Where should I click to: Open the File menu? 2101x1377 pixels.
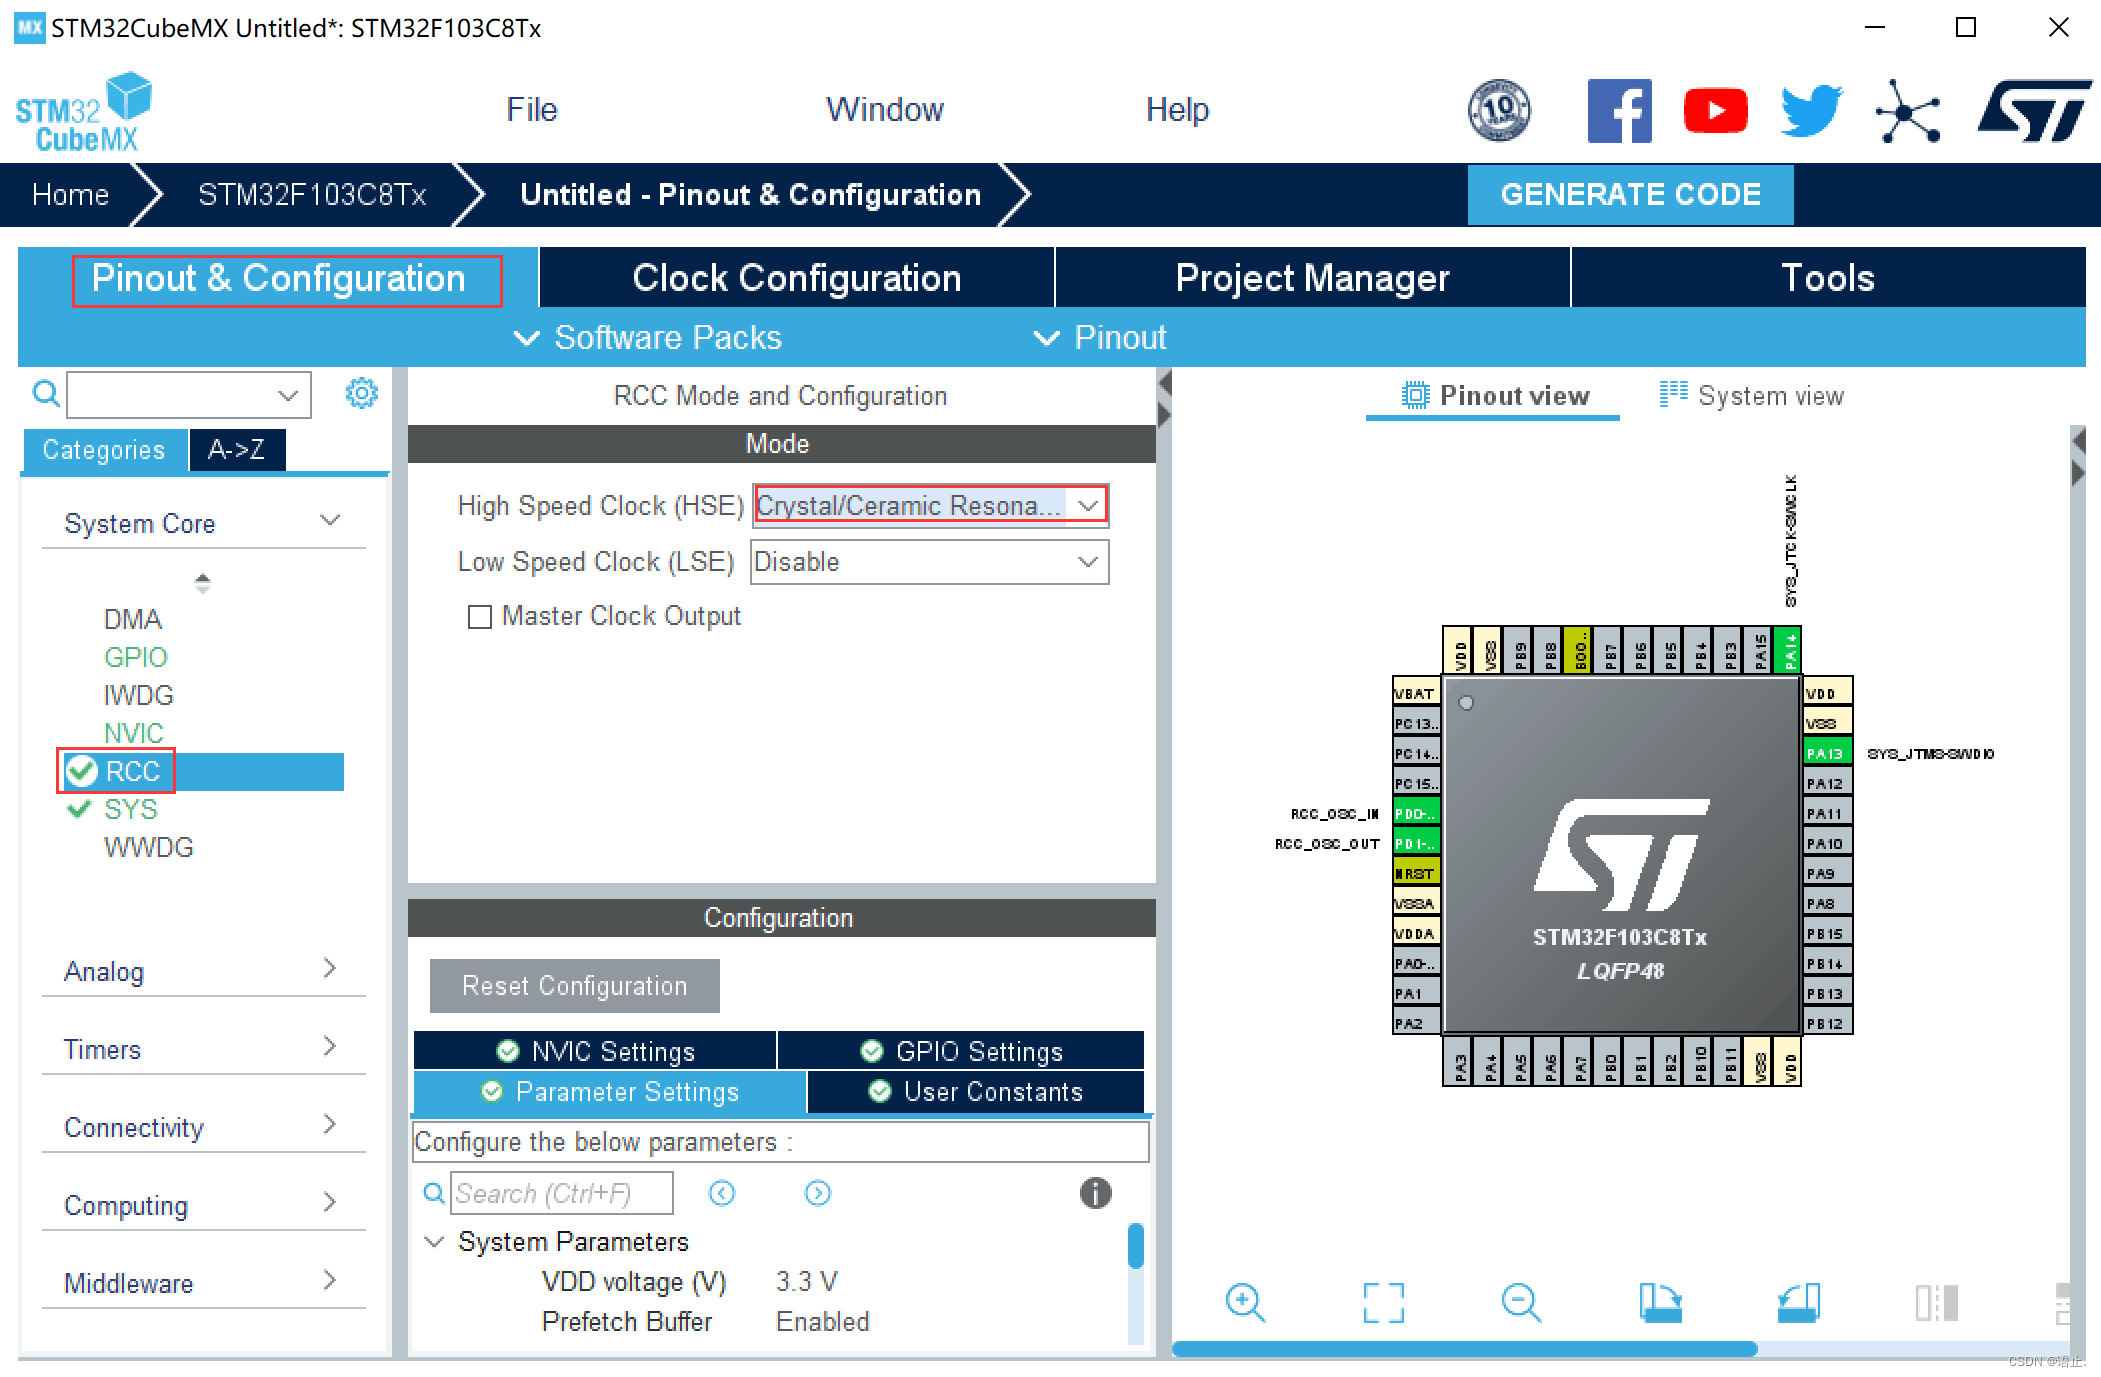(x=531, y=109)
